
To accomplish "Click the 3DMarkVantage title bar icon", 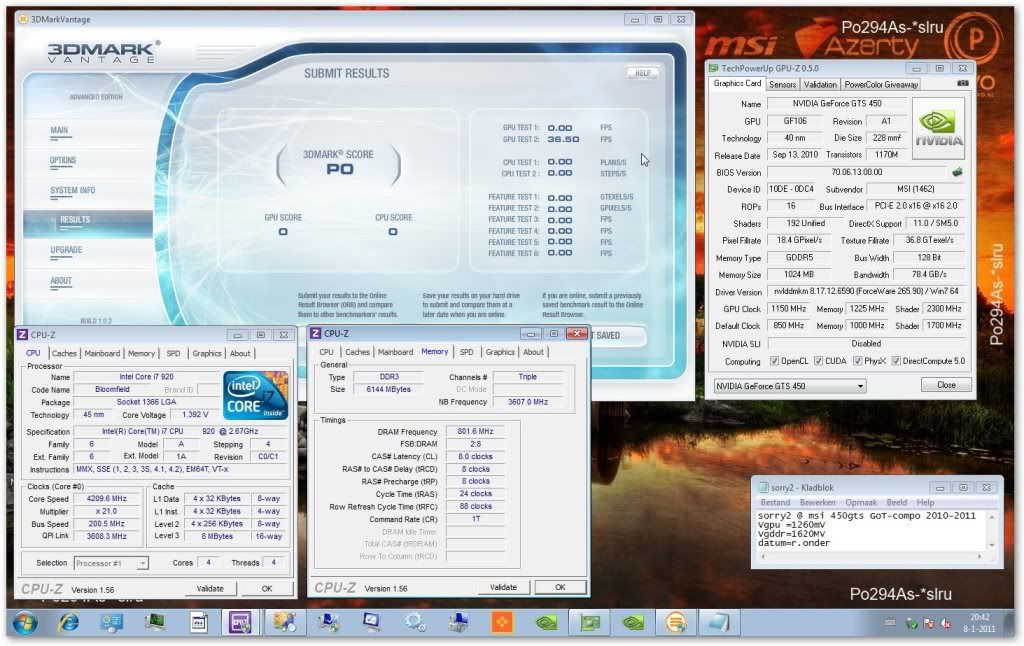I will pyautogui.click(x=23, y=19).
